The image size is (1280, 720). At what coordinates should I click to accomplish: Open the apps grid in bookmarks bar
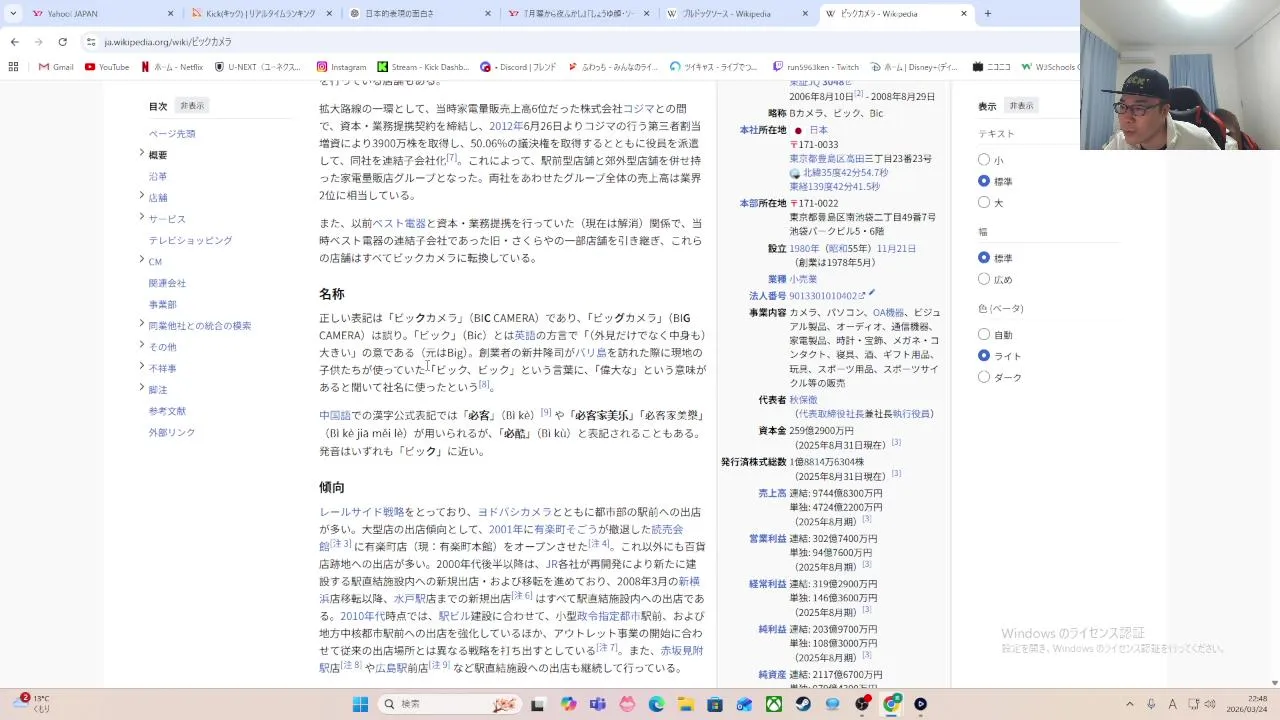point(13,67)
